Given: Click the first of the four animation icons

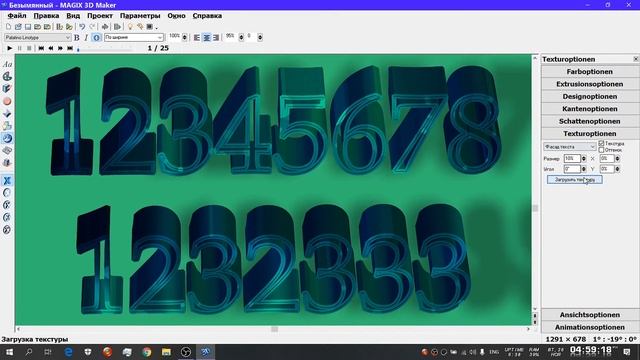Looking at the screenshot, I should 7,193.
